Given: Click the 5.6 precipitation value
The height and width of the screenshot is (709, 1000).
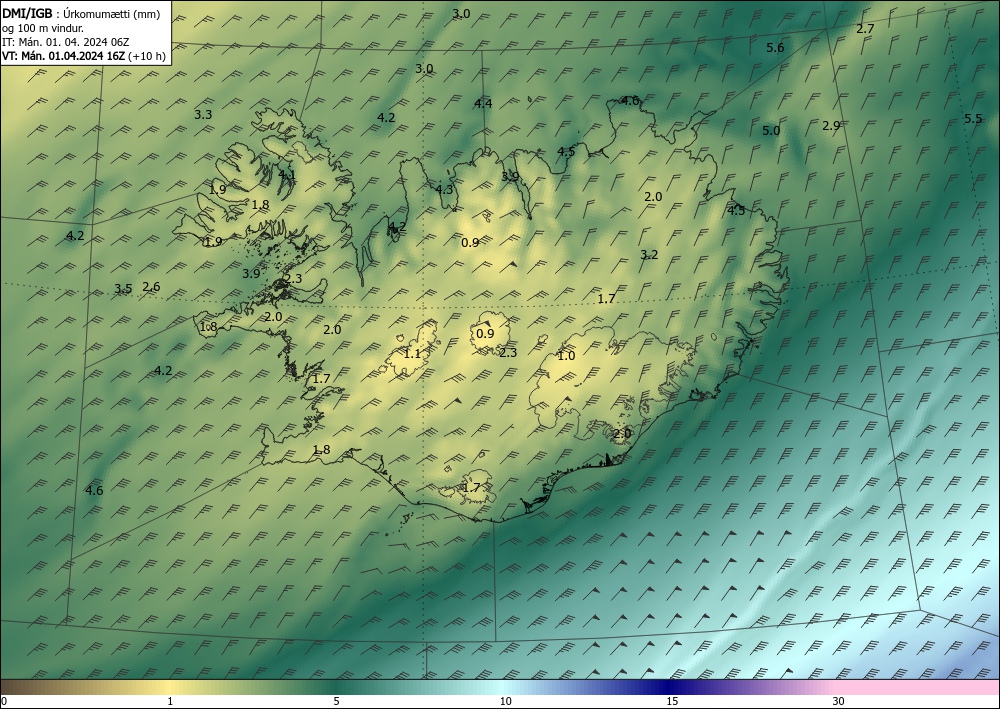Looking at the screenshot, I should 775,48.
